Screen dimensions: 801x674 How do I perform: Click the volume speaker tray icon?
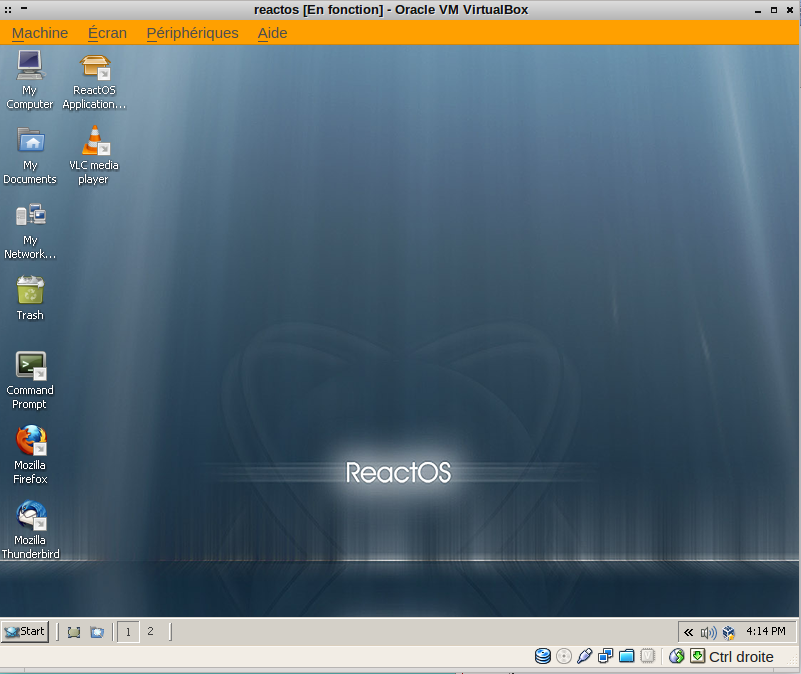[708, 633]
